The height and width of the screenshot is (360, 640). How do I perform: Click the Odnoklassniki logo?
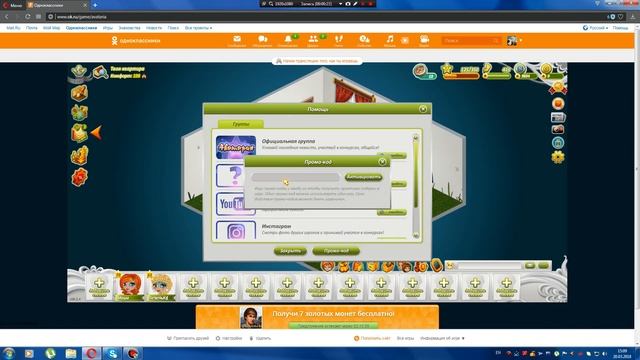click(136, 41)
